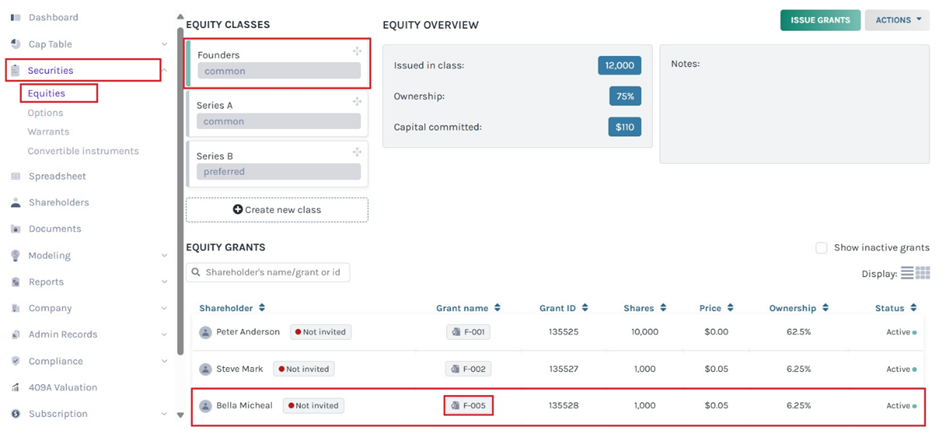Sort by Ownership column arrows
Image resolution: width=939 pixels, height=434 pixels.
825,308
